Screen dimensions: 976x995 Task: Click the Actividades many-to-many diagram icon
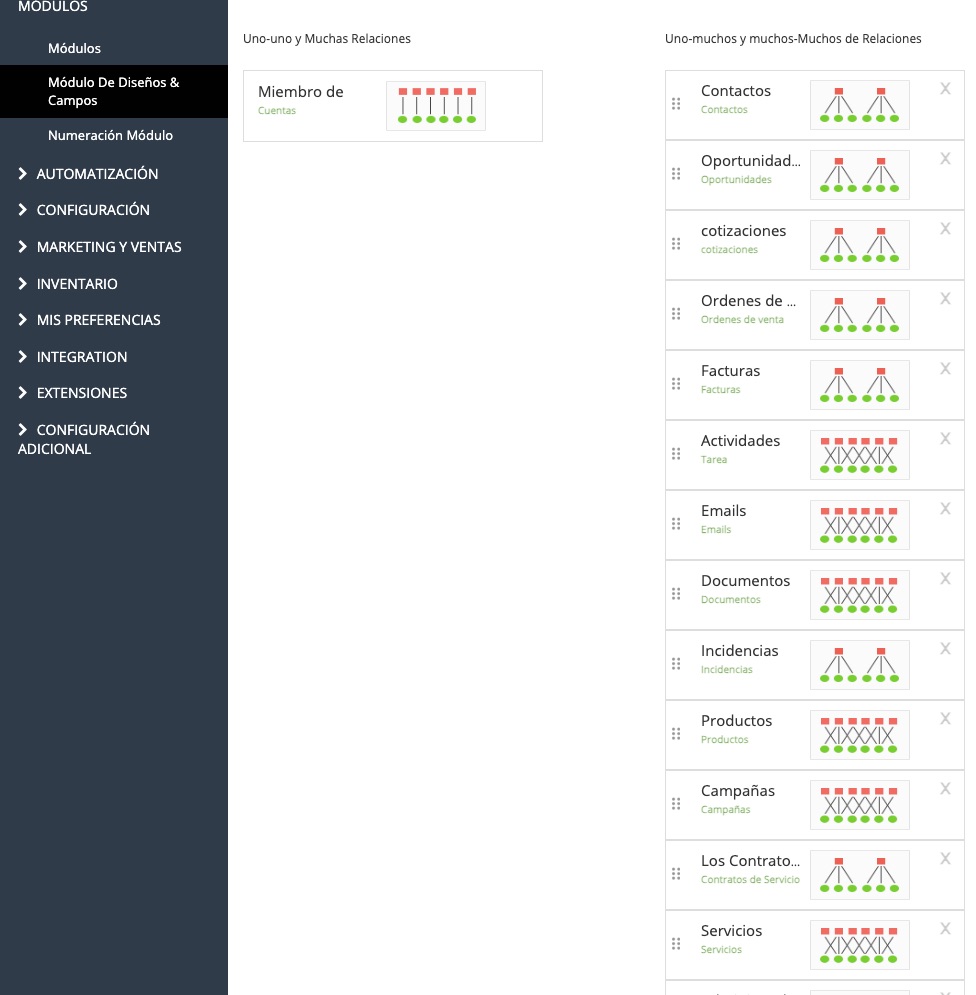[x=859, y=455]
